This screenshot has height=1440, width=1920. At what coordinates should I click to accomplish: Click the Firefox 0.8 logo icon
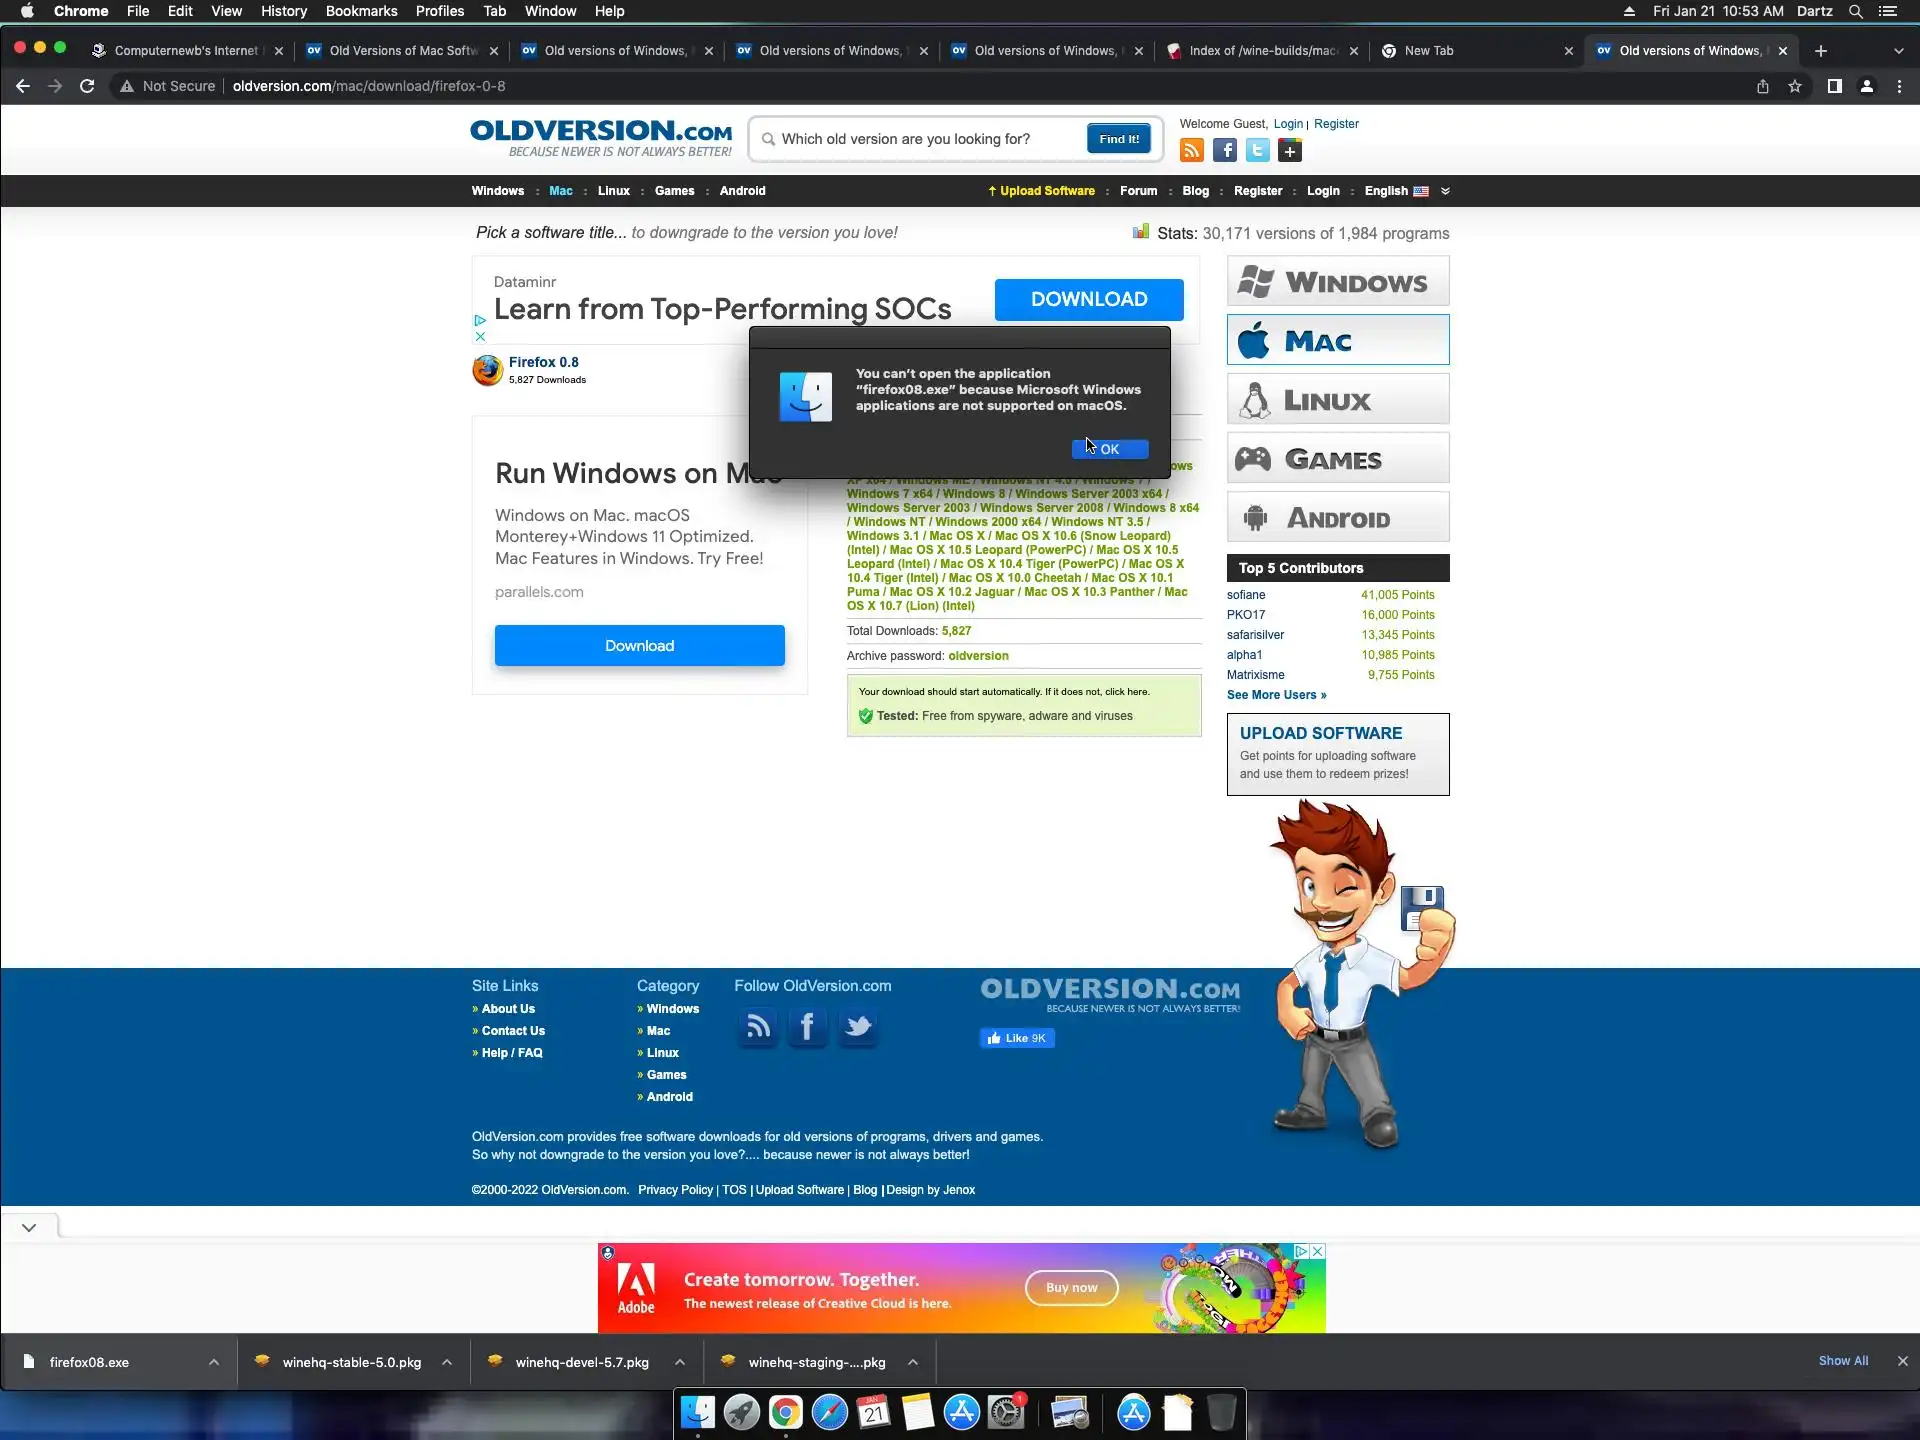488,370
